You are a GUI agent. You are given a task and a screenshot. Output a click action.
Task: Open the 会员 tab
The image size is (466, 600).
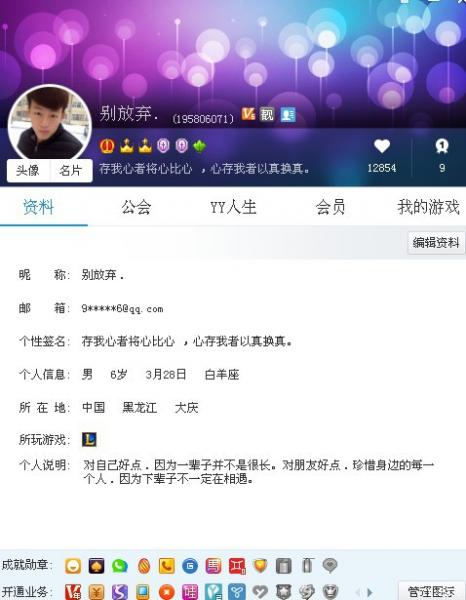pos(330,207)
